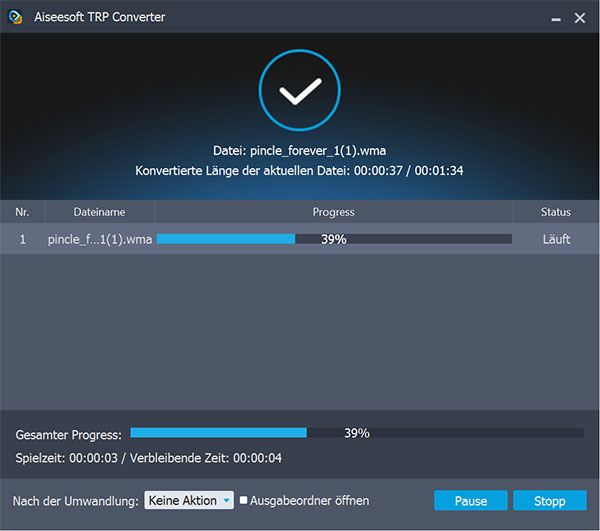Click the Nach der Umwandlung label
Viewport: 600px width, 531px height.
pos(76,501)
